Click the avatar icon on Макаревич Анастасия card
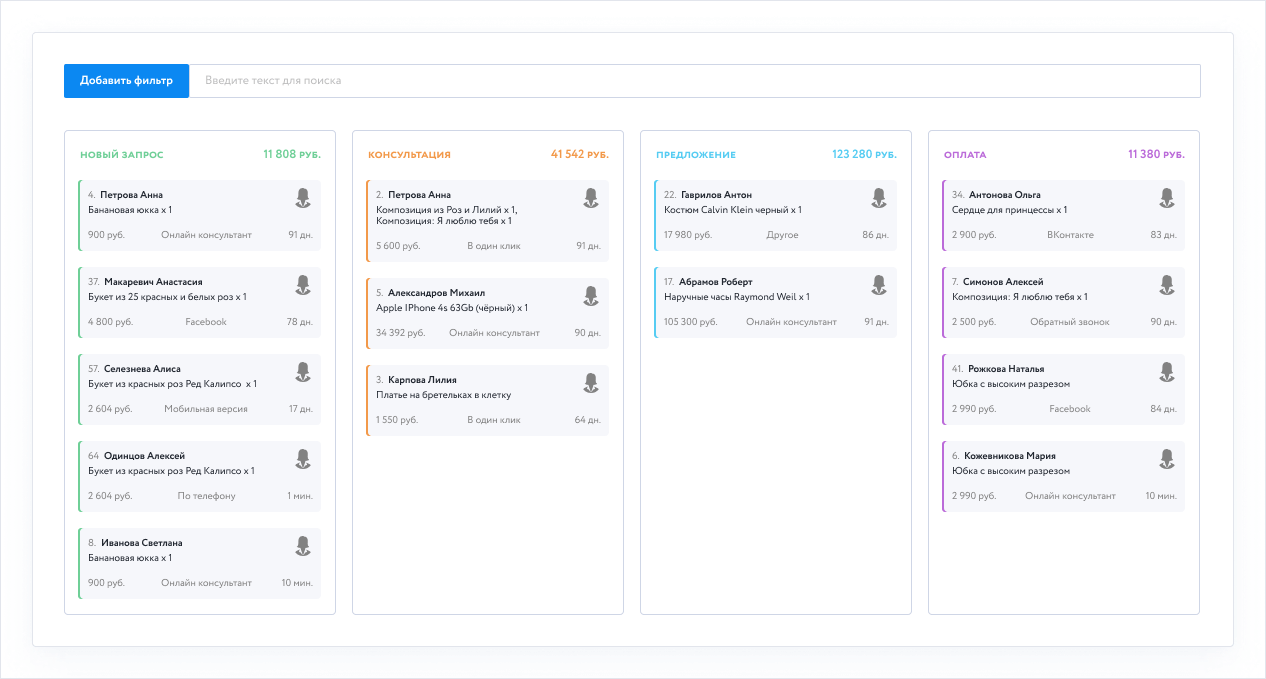This screenshot has height=679, width=1266. coord(303,285)
